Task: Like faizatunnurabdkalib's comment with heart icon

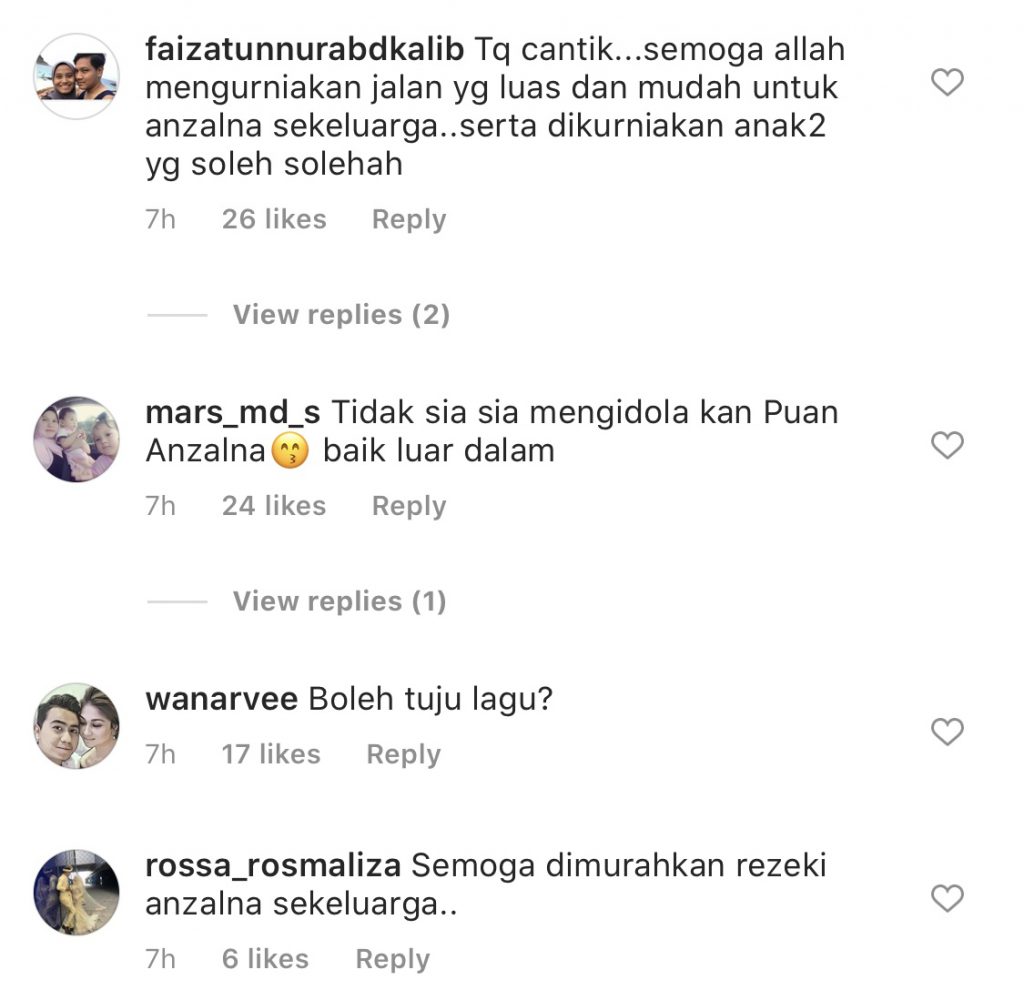Action: coord(947,82)
